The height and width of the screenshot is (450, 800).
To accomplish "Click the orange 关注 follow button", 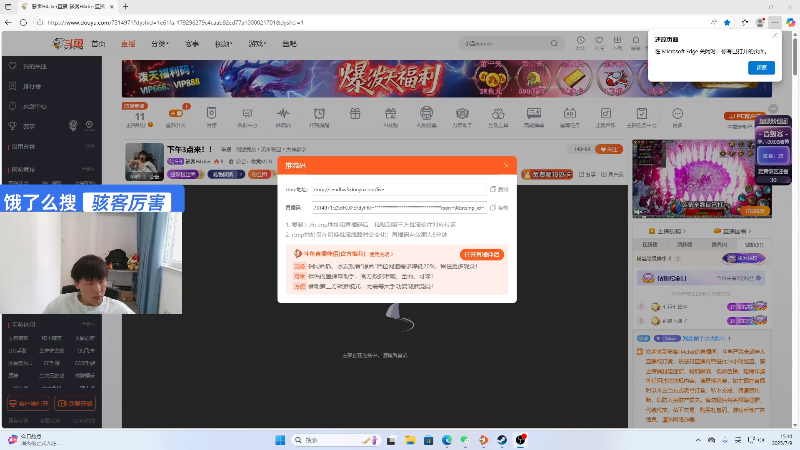I will tap(609, 149).
